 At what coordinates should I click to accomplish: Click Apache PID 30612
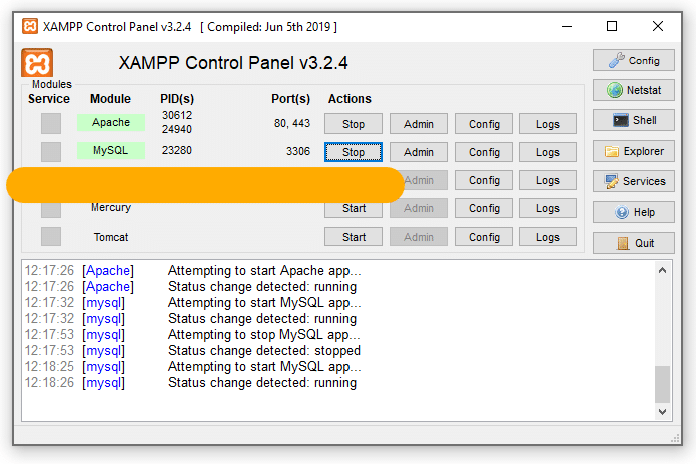(x=177, y=115)
